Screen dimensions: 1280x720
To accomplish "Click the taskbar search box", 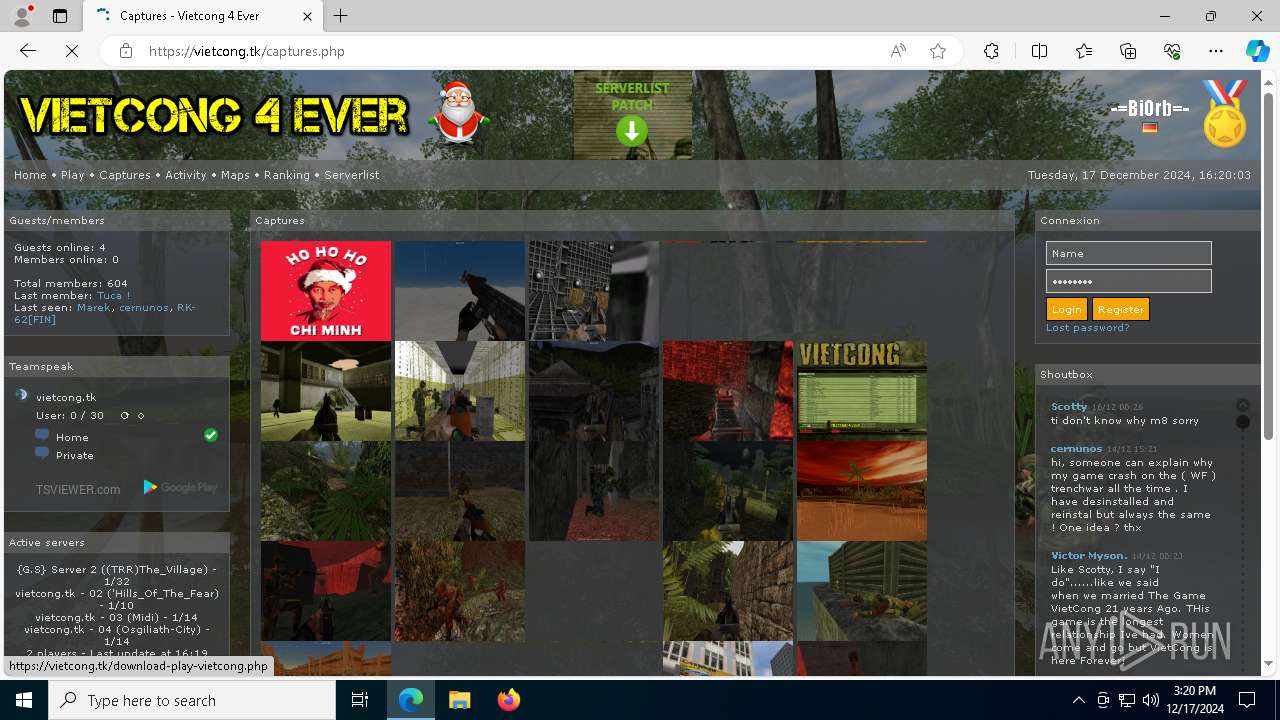I will coord(192,700).
